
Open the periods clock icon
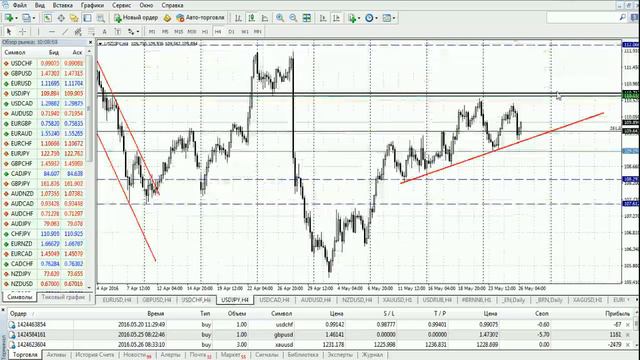point(369,18)
